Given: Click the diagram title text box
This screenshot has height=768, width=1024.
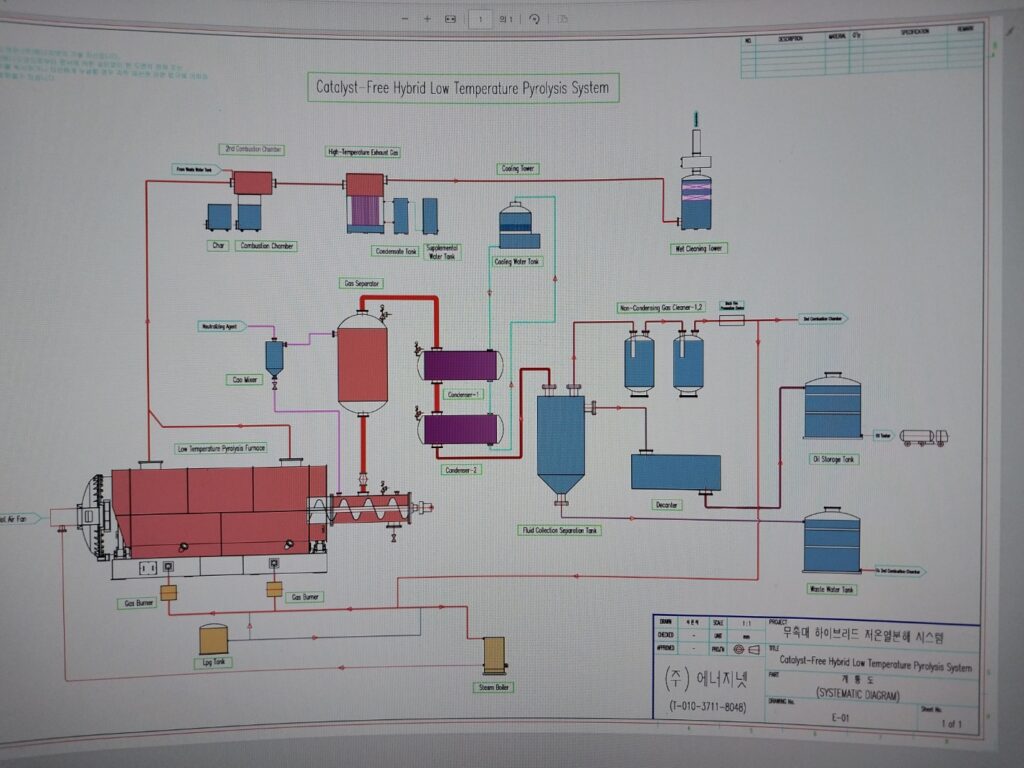Looking at the screenshot, I should (462, 88).
